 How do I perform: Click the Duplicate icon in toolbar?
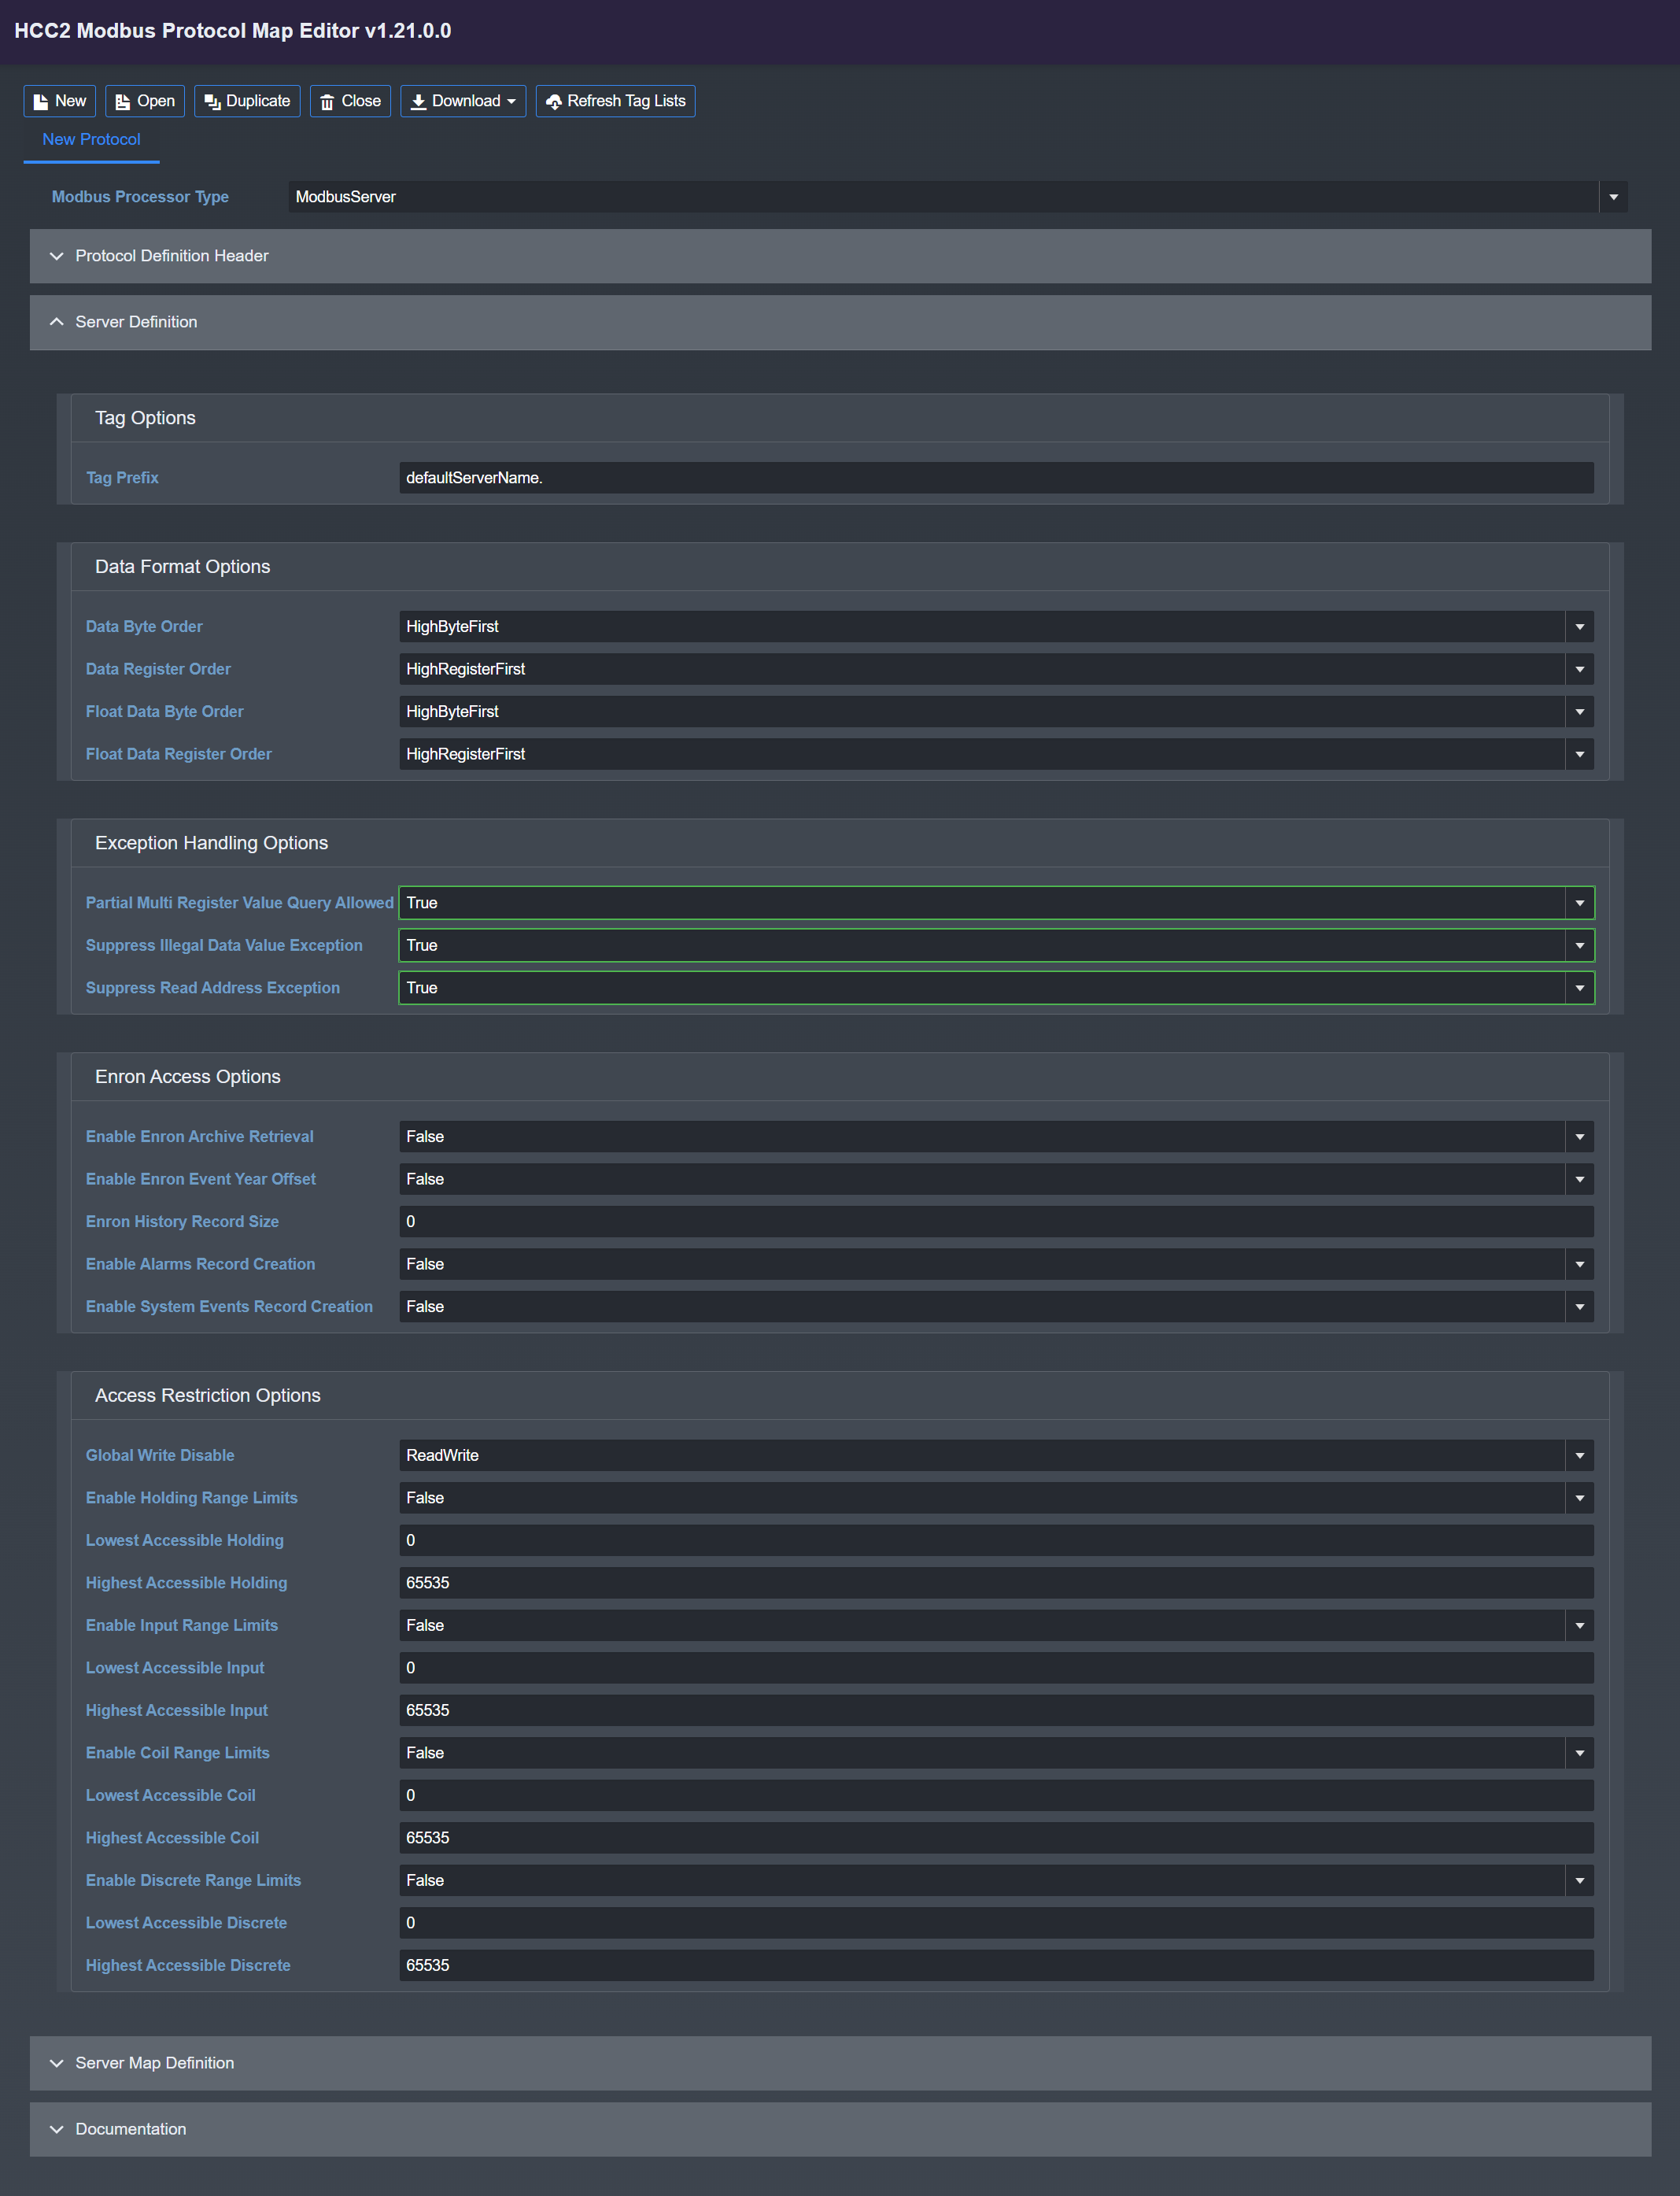pyautogui.click(x=212, y=101)
